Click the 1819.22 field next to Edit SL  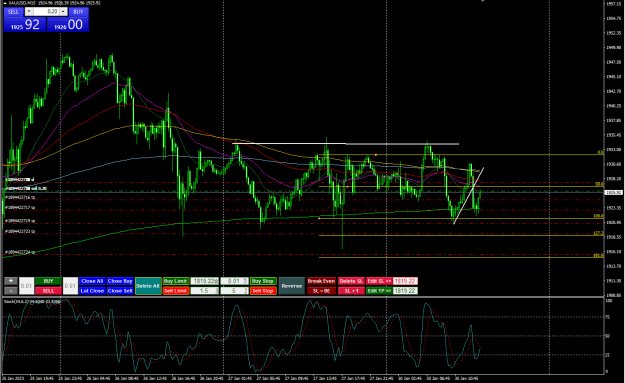(405, 281)
